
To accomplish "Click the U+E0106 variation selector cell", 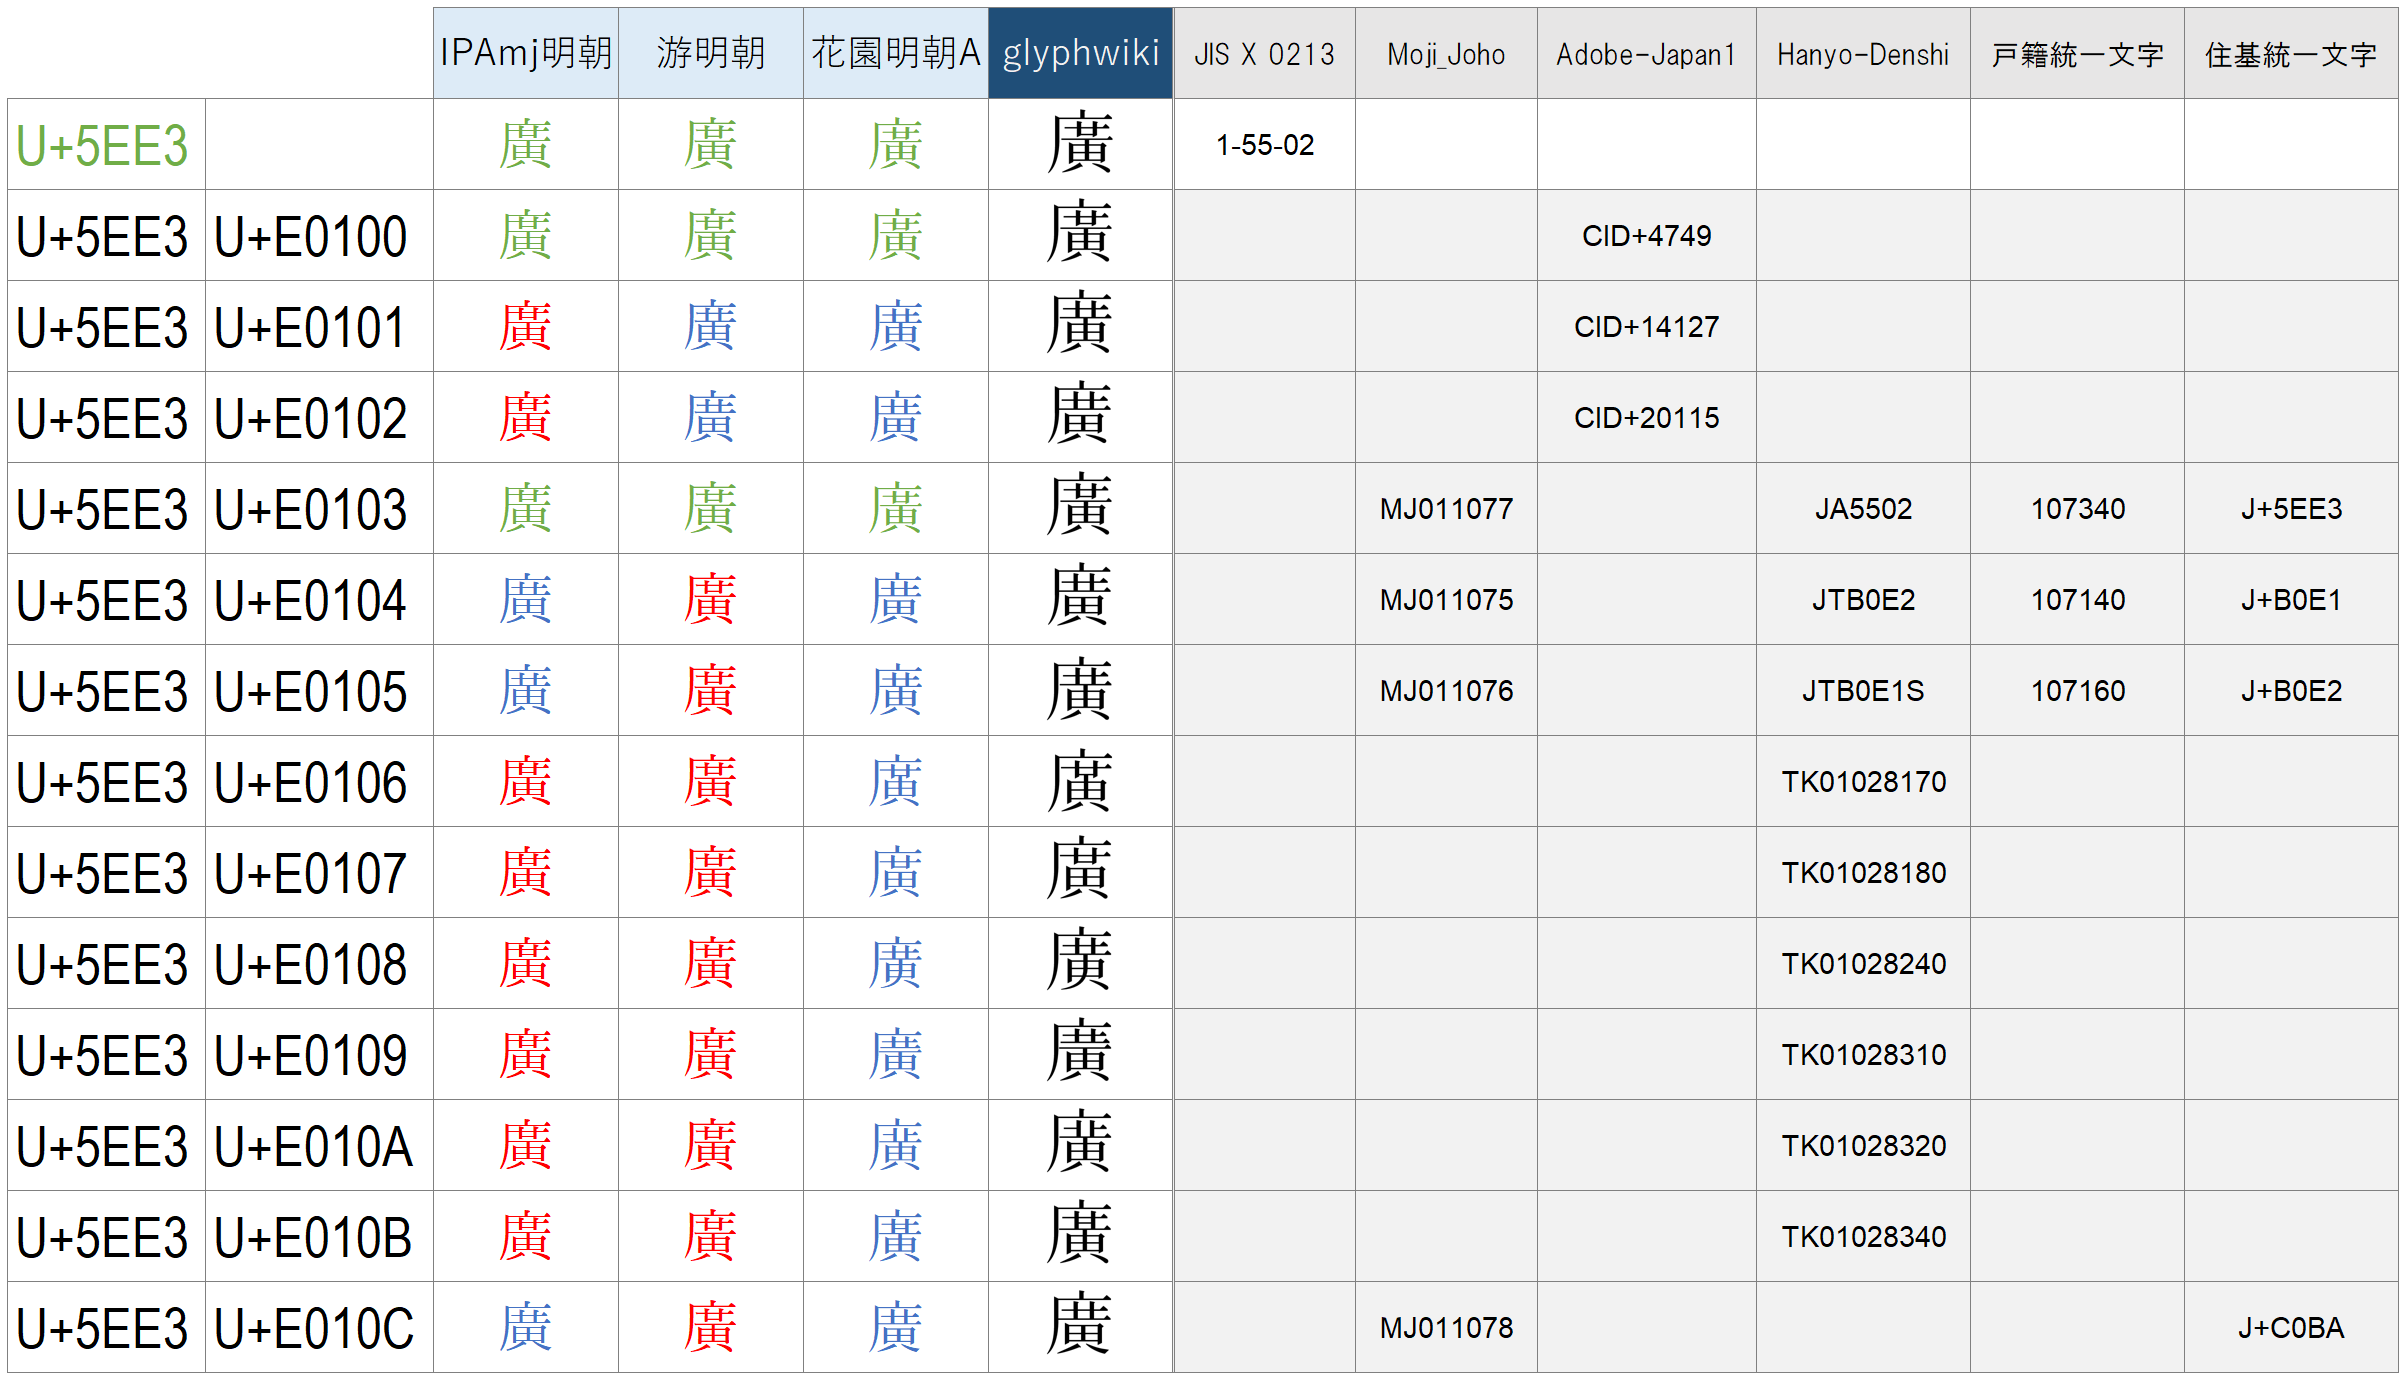I will [319, 781].
